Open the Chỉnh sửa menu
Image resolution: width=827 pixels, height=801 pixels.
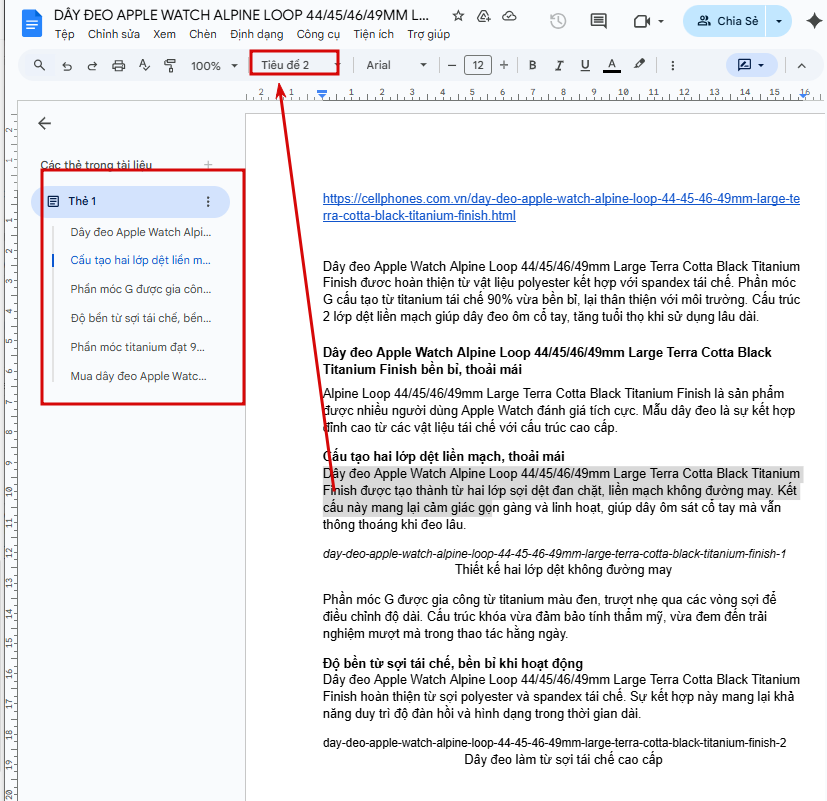[x=113, y=34]
